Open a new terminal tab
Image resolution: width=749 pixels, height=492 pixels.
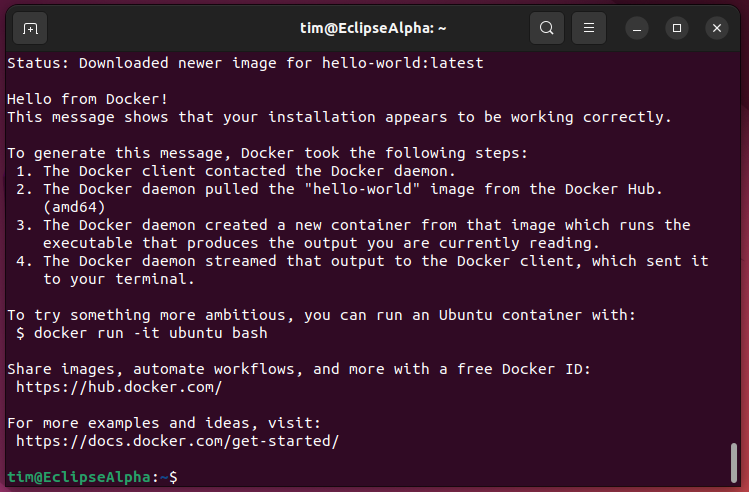click(x=30, y=28)
